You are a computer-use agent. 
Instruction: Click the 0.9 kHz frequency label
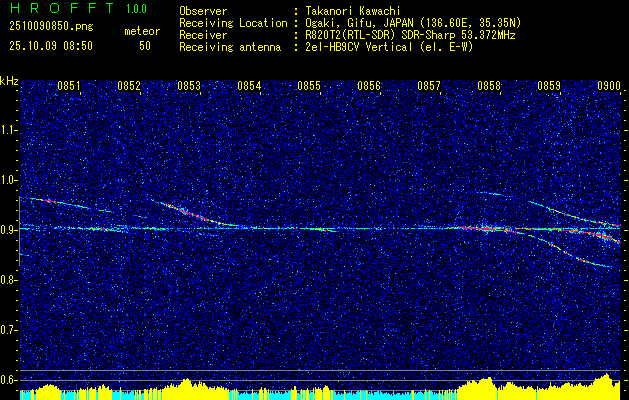point(9,230)
